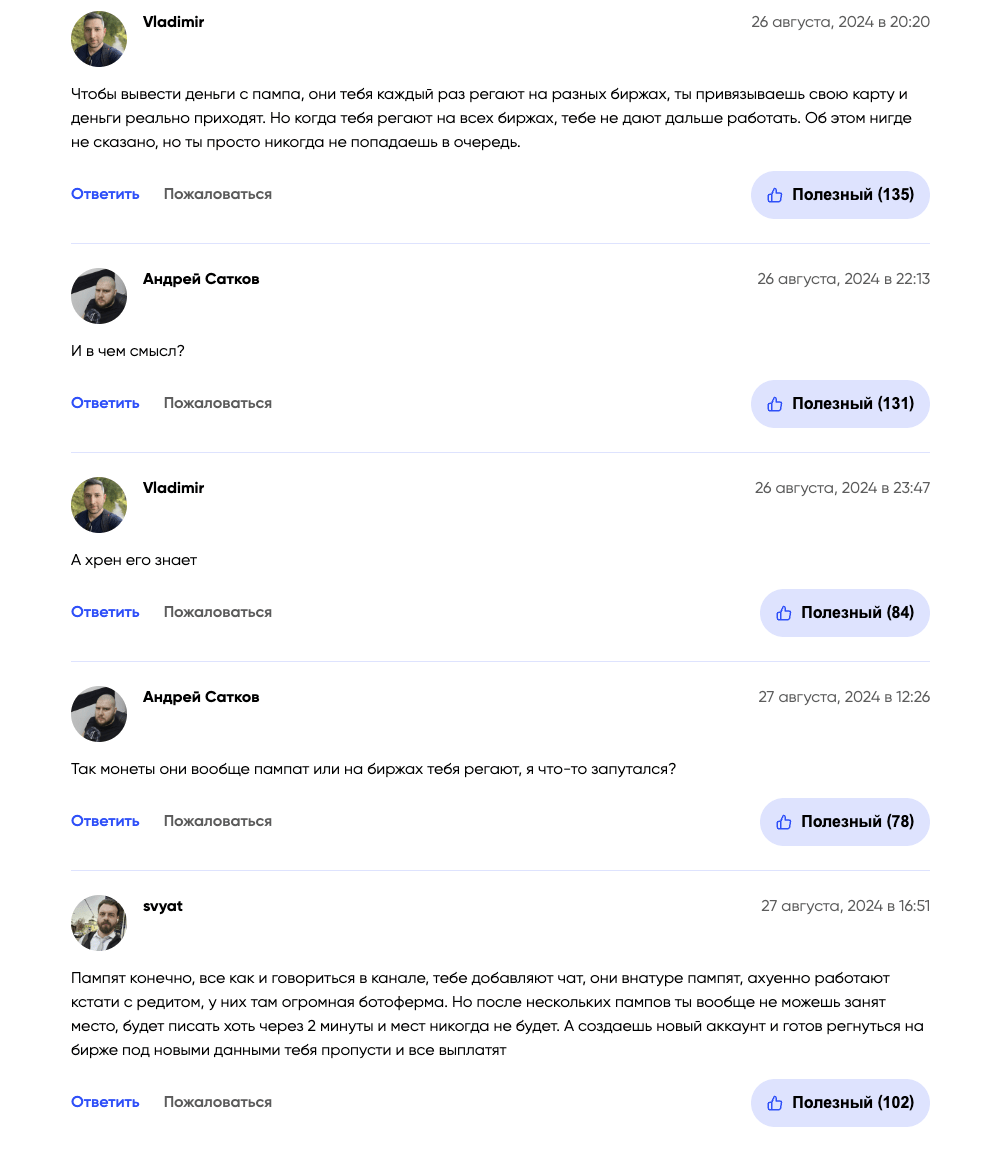998x1150 pixels.
Task: Open Vladimir's avatar on the 23:47 comment
Action: pos(99,505)
